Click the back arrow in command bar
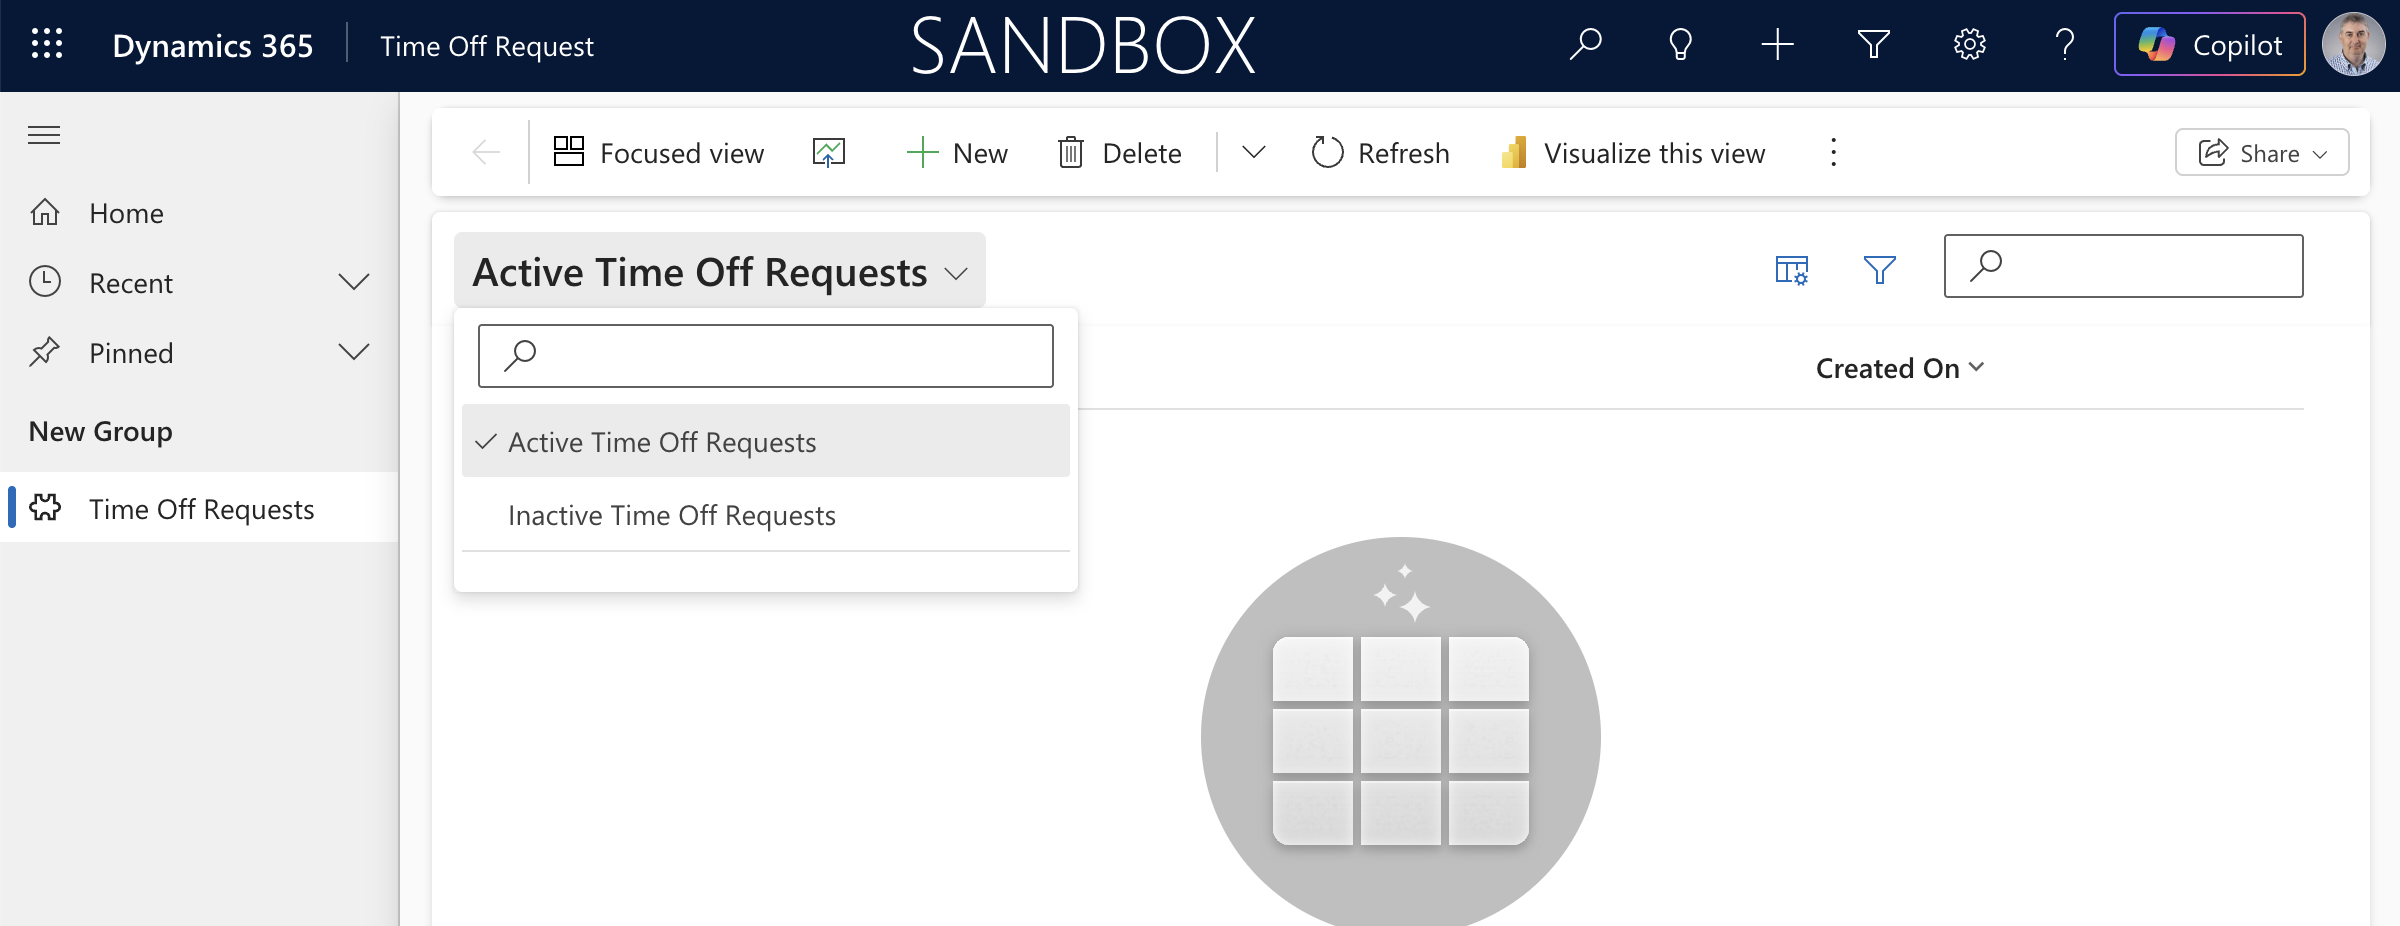Image resolution: width=2400 pixels, height=926 pixels. pyautogui.click(x=486, y=153)
